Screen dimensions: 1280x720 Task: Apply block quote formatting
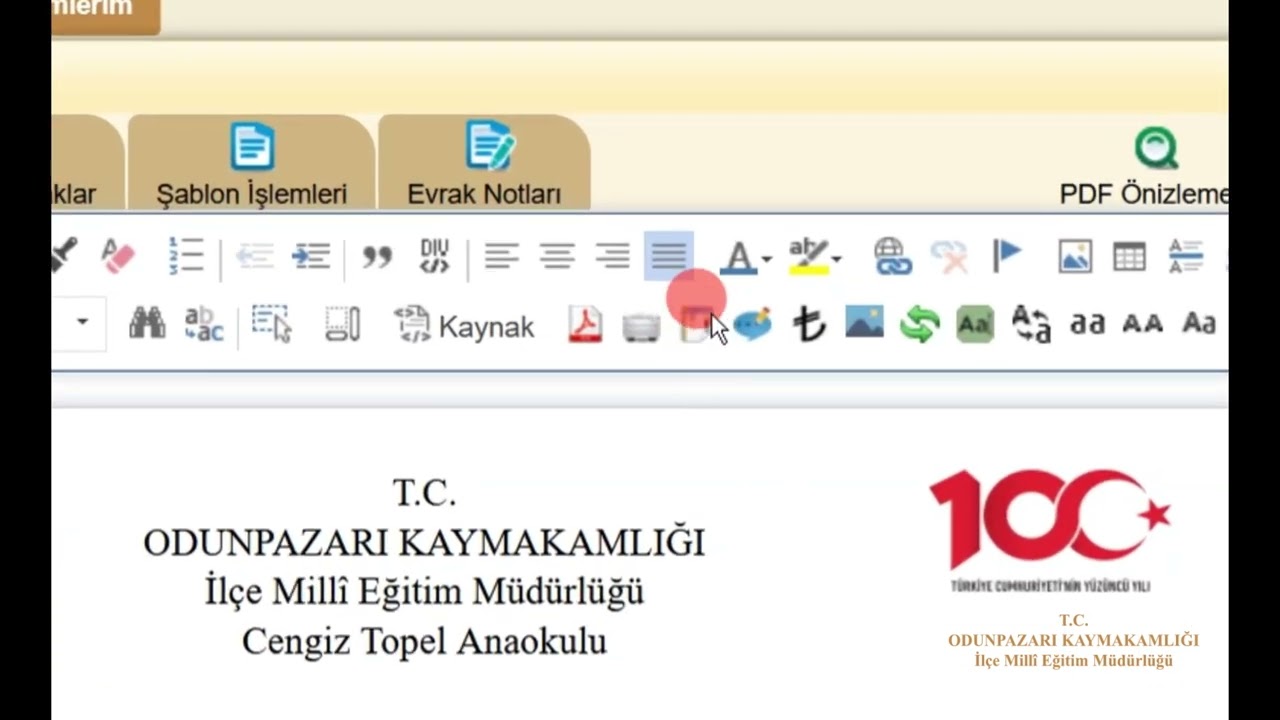tap(377, 258)
